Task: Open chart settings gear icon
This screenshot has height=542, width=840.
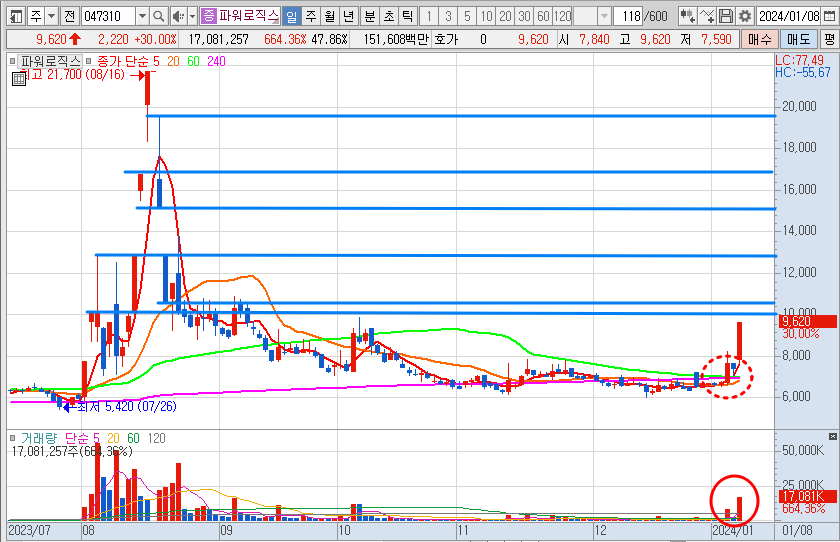Action: tap(745, 17)
